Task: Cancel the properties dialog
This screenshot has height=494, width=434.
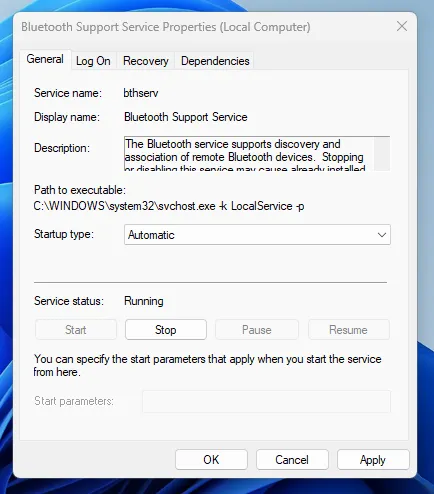Action: 292,460
